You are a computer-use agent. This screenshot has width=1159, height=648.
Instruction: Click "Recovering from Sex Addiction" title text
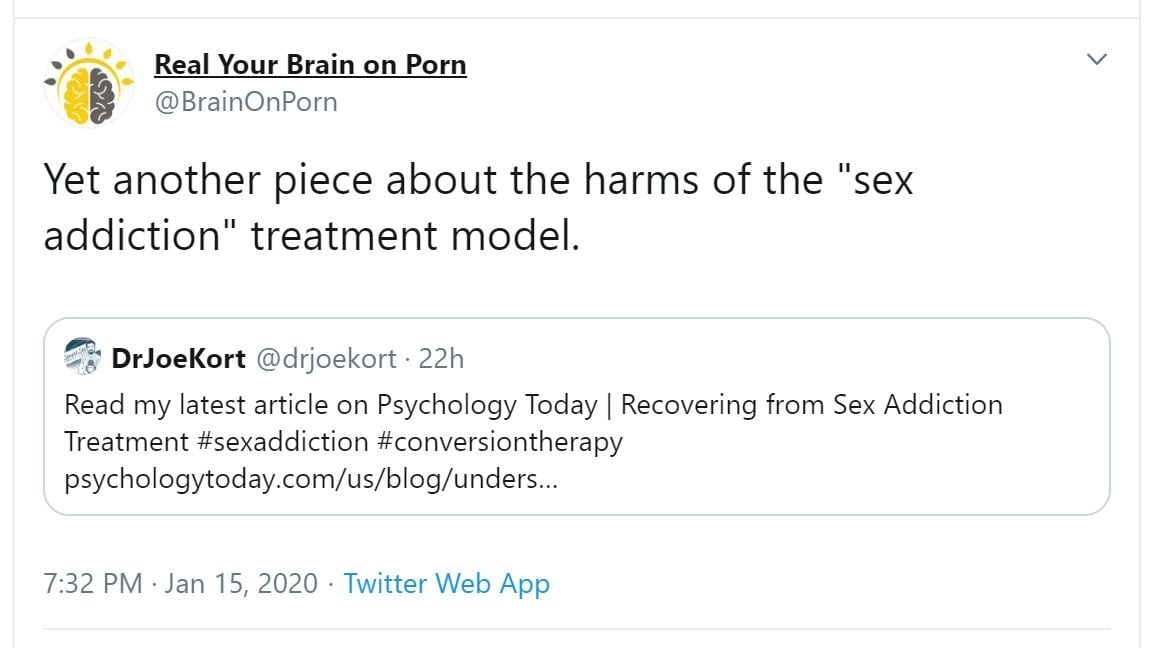(811, 405)
